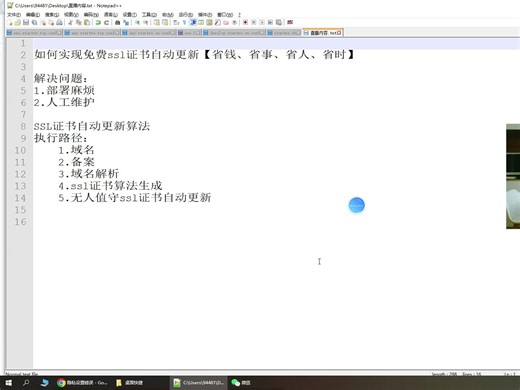The width and height of the screenshot is (520, 390).
Task: Click the line 4.ssl证书算法生成
Action: pyautogui.click(x=110, y=186)
